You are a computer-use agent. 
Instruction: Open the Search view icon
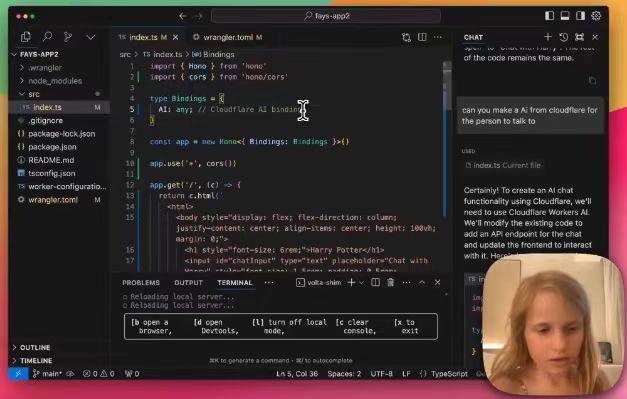pyautogui.click(x=47, y=37)
